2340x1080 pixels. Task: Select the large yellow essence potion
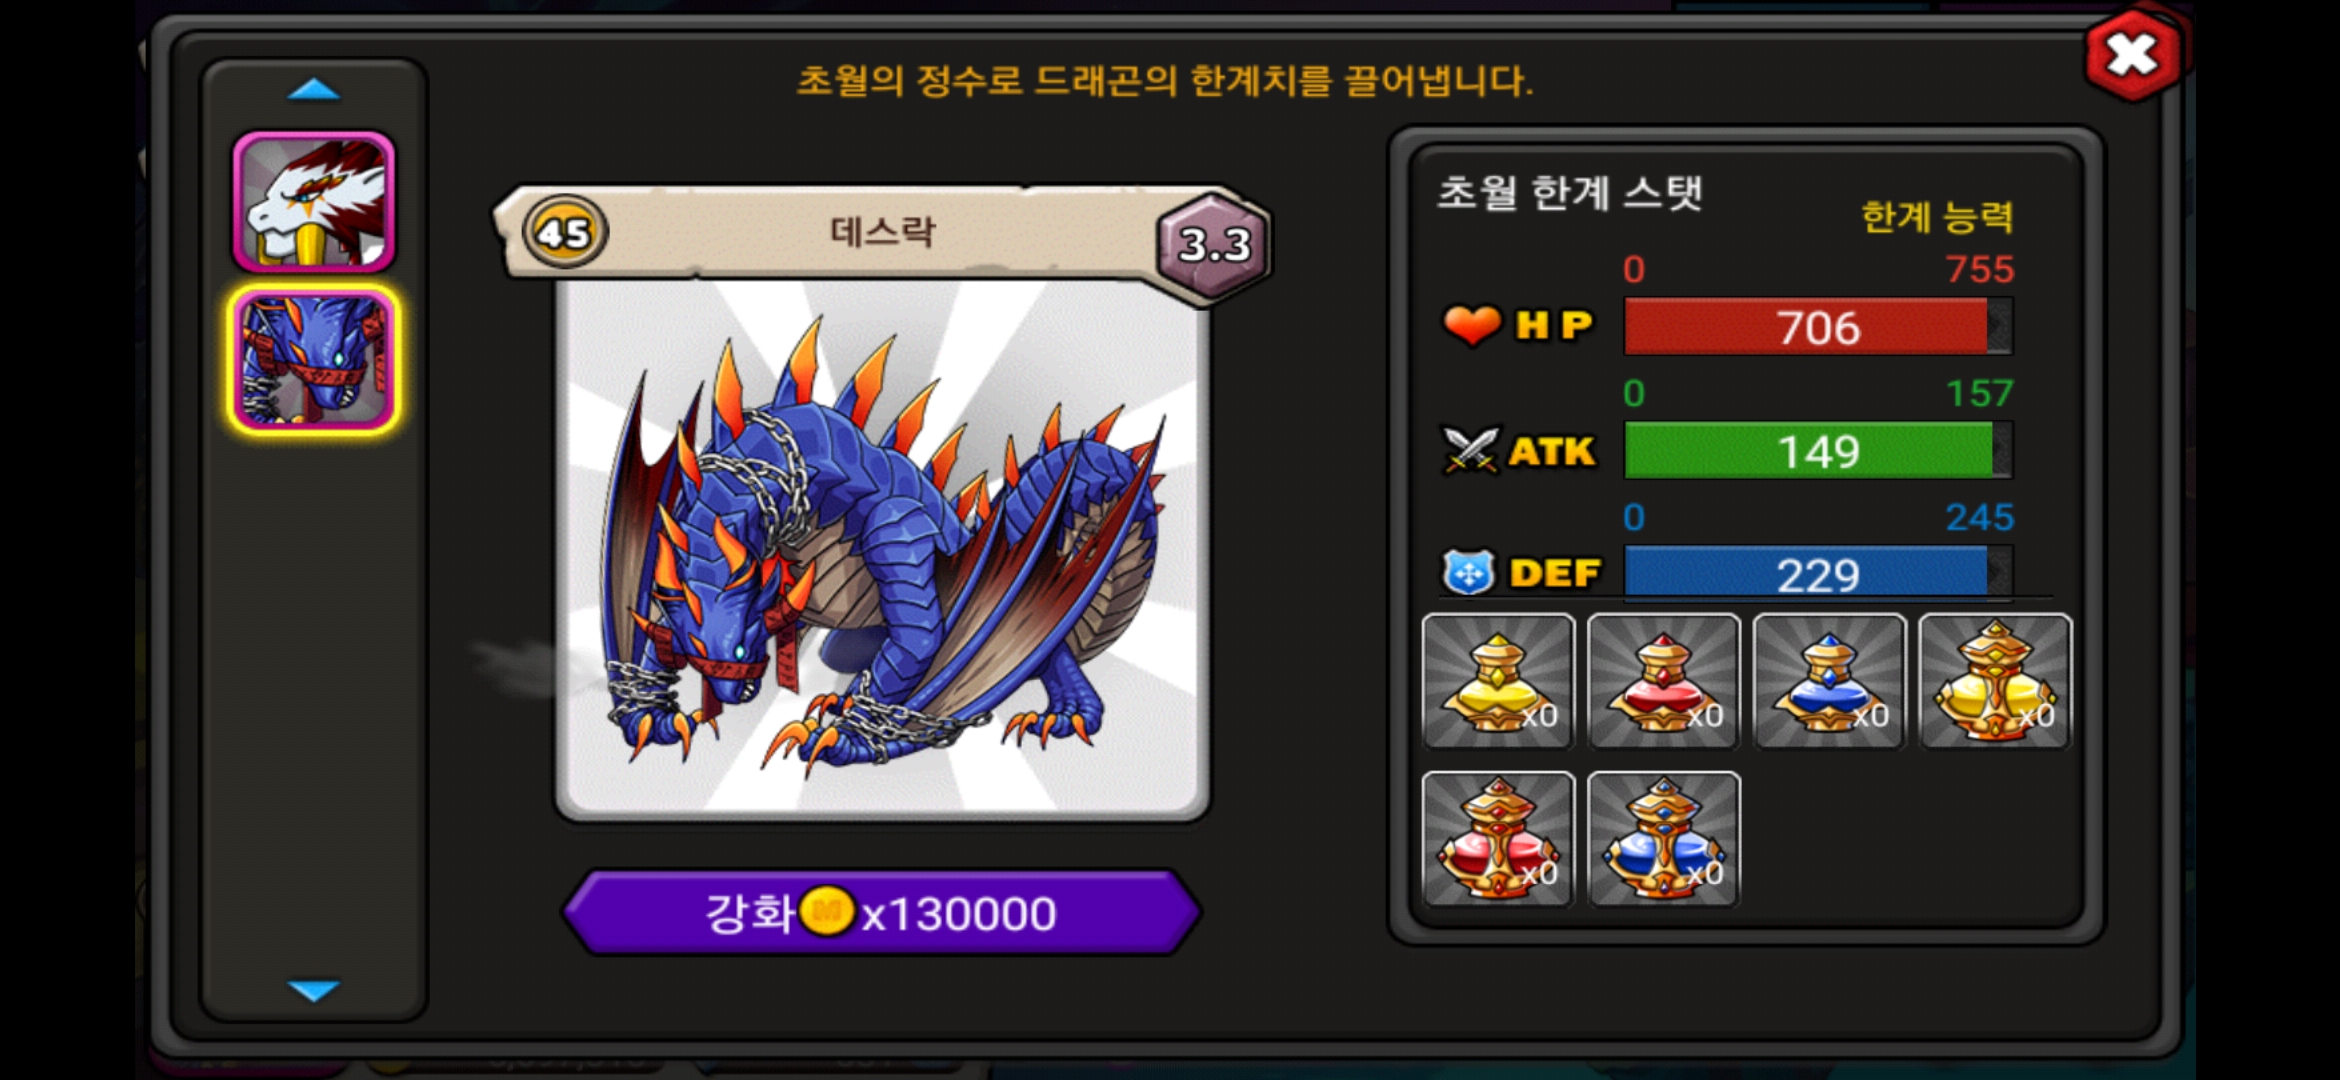point(1996,681)
